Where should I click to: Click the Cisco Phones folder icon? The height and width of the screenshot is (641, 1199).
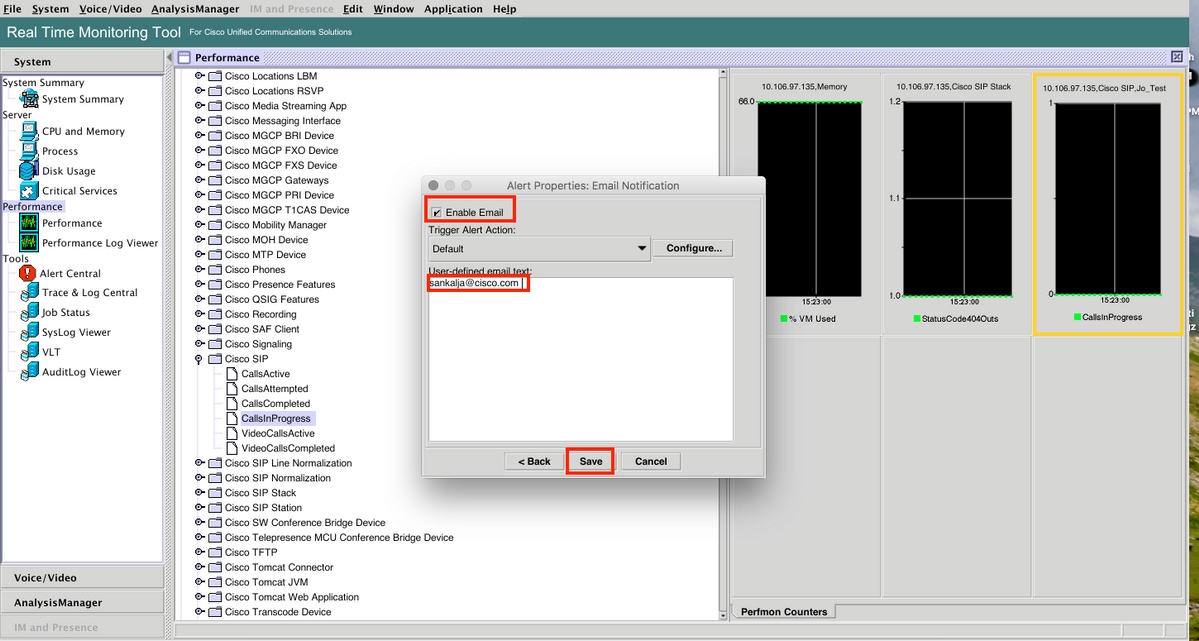pyautogui.click(x=215, y=269)
